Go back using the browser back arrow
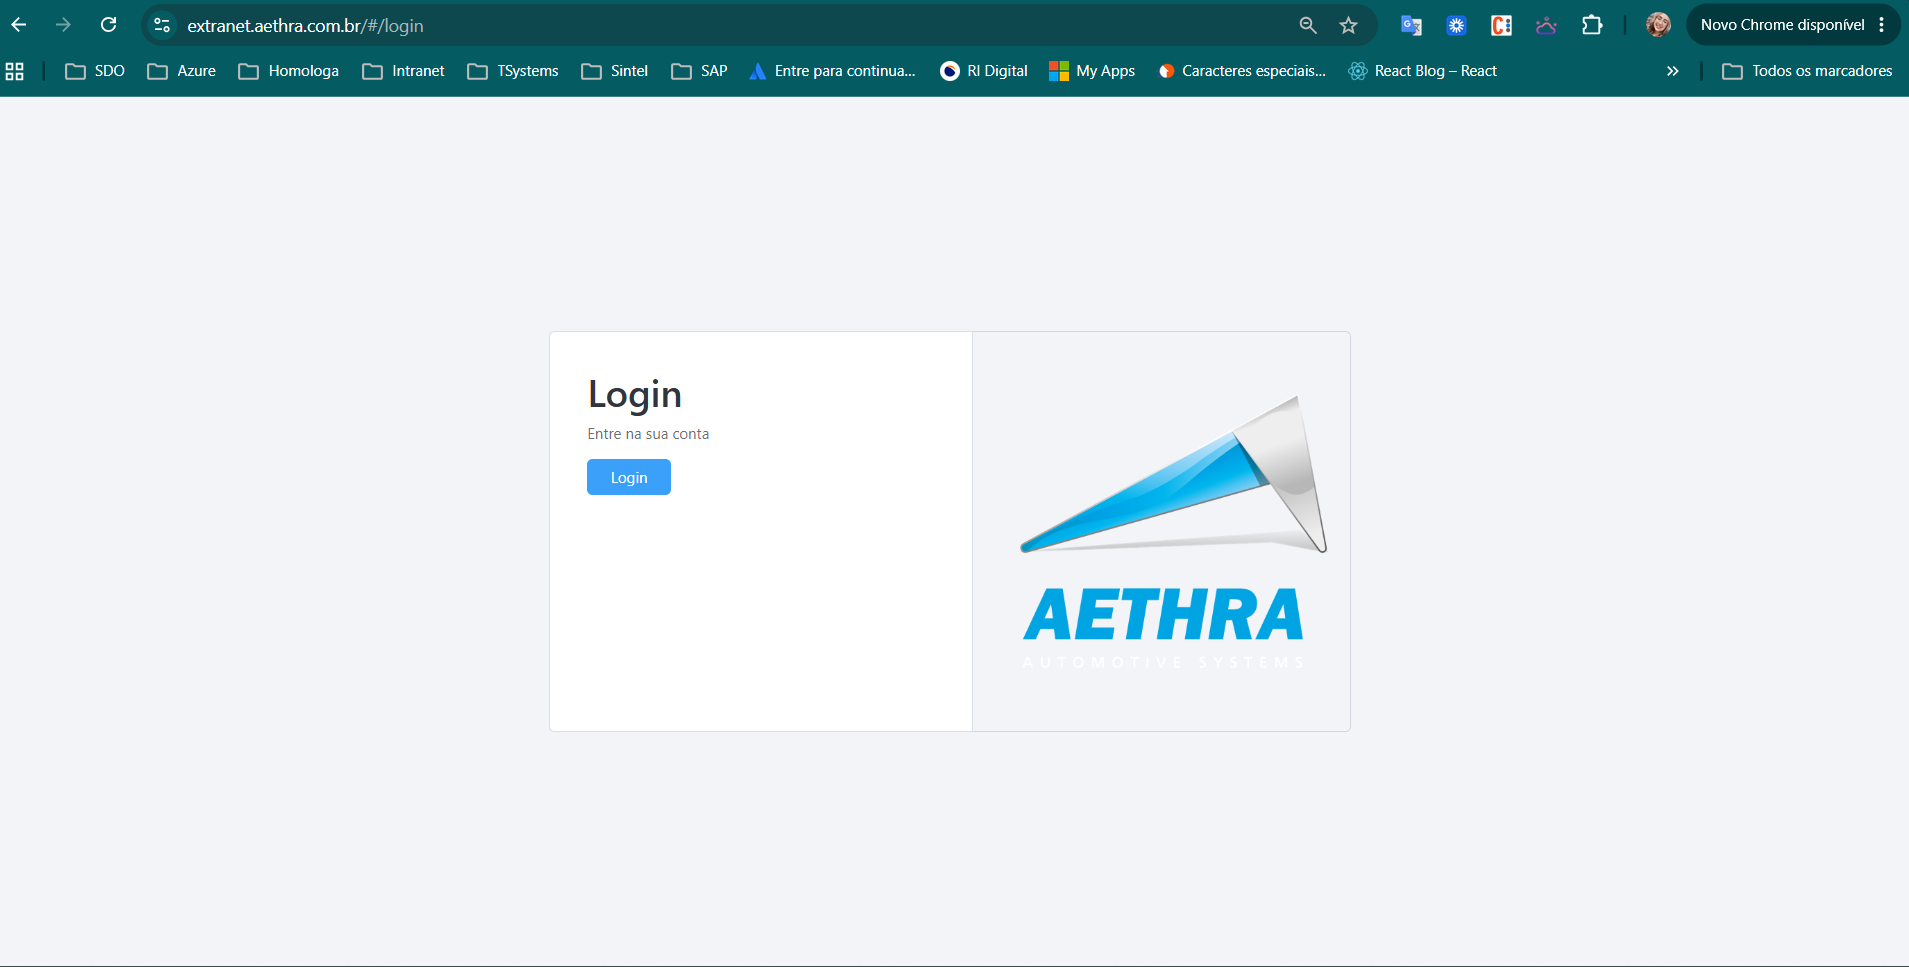1909x967 pixels. point(19,25)
